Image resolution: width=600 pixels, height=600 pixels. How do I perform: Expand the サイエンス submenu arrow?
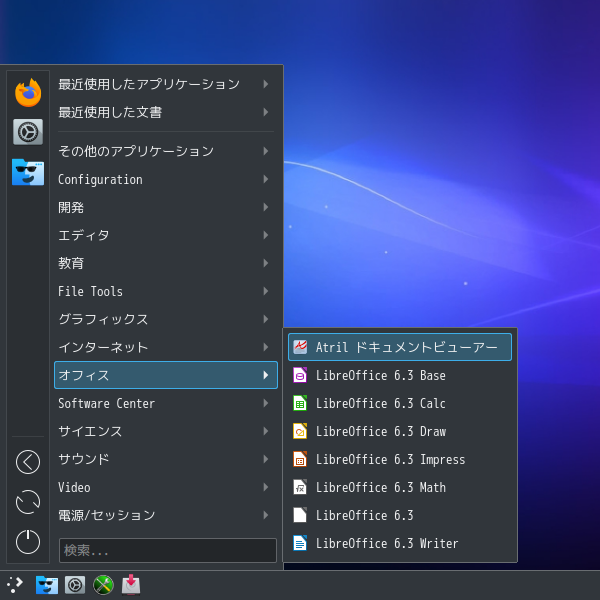point(266,431)
